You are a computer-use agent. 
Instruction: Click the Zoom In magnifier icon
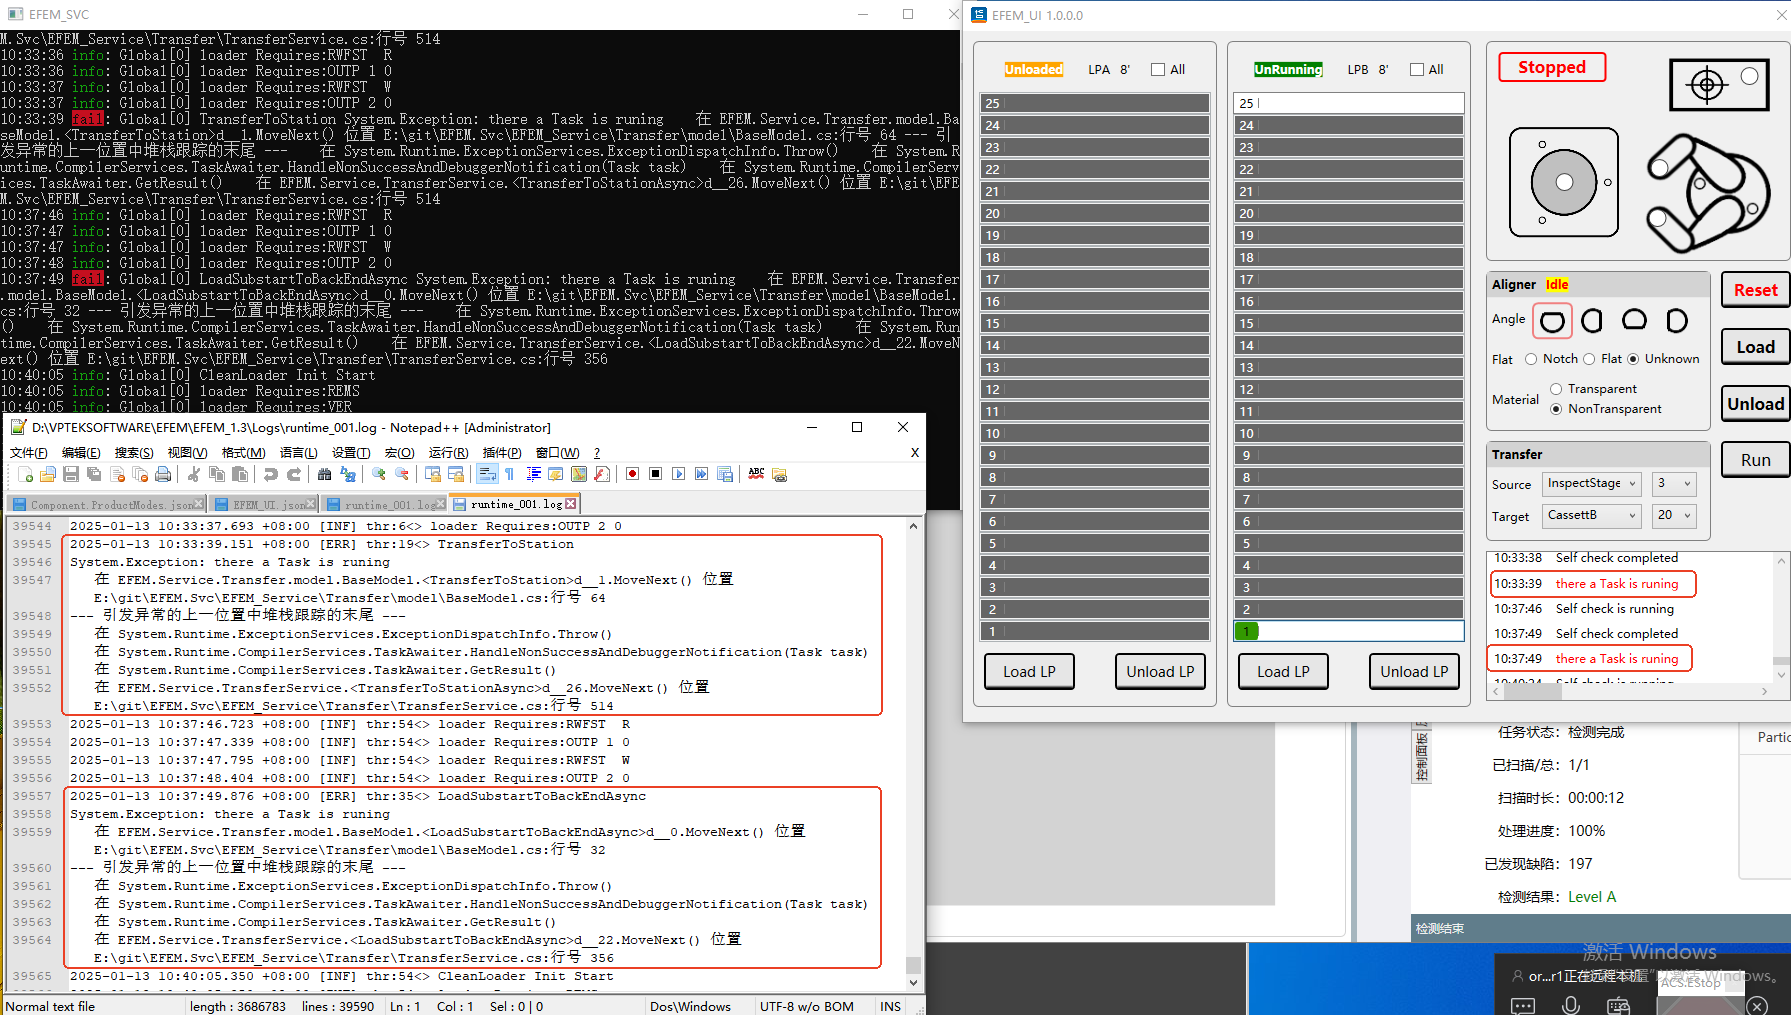click(379, 474)
